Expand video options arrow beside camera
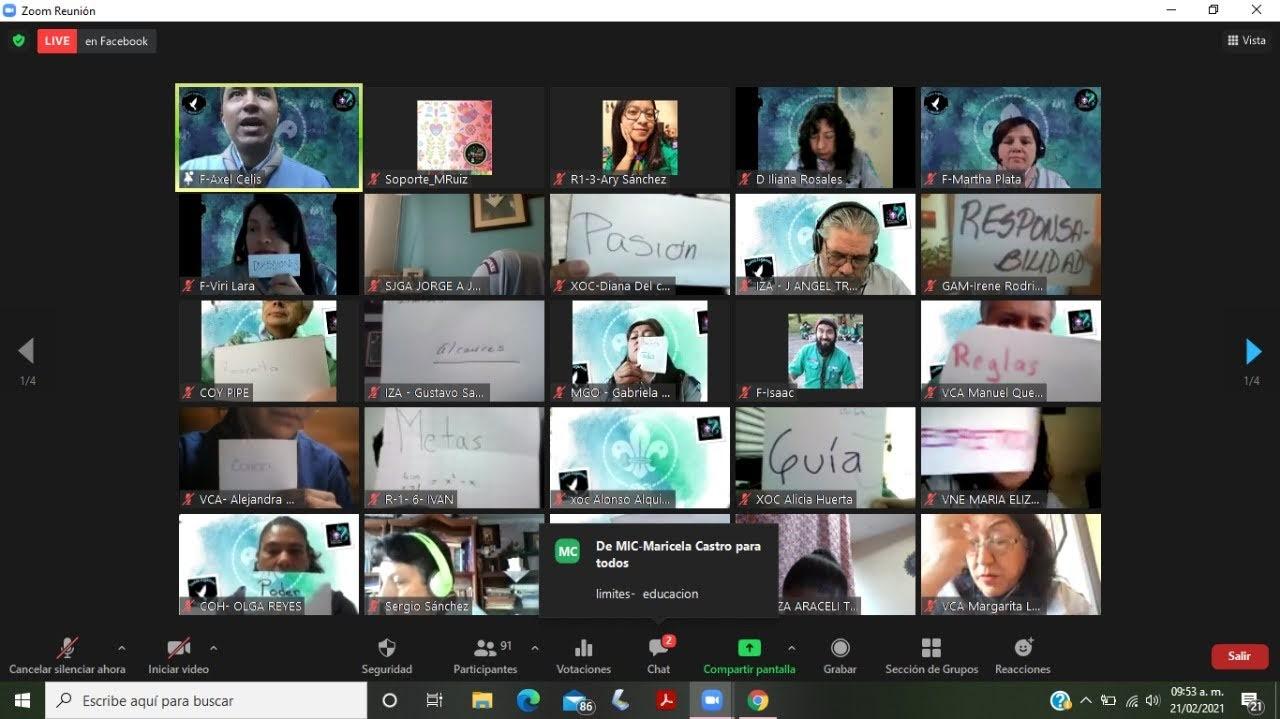Image resolution: width=1280 pixels, height=719 pixels. point(213,648)
